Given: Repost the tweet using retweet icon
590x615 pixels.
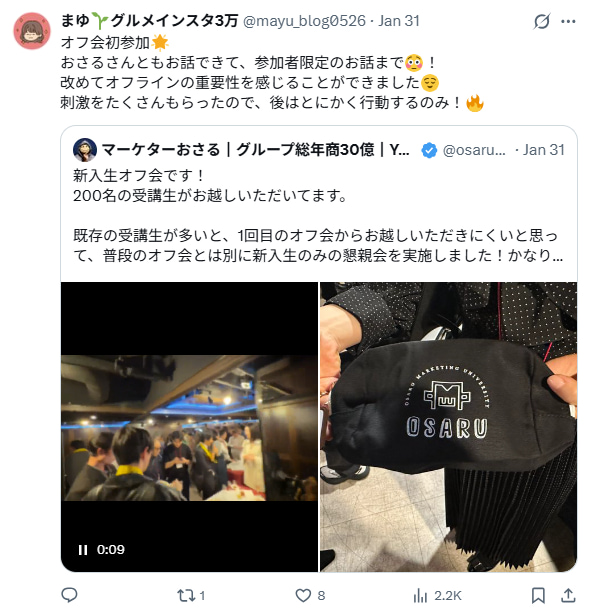Looking at the screenshot, I should point(191,596).
